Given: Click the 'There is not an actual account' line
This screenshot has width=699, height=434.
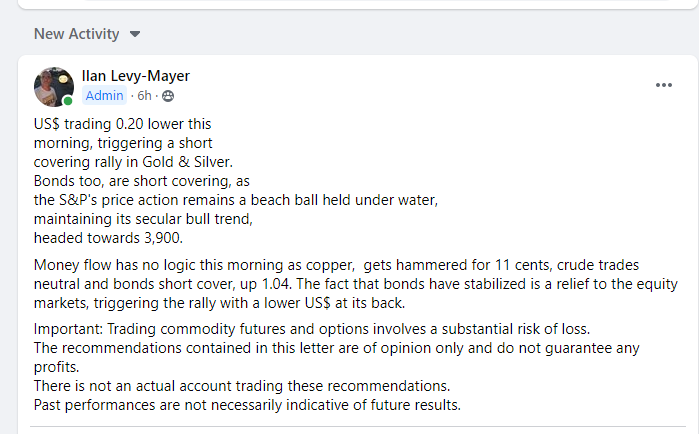Looking at the screenshot, I should click(240, 385).
